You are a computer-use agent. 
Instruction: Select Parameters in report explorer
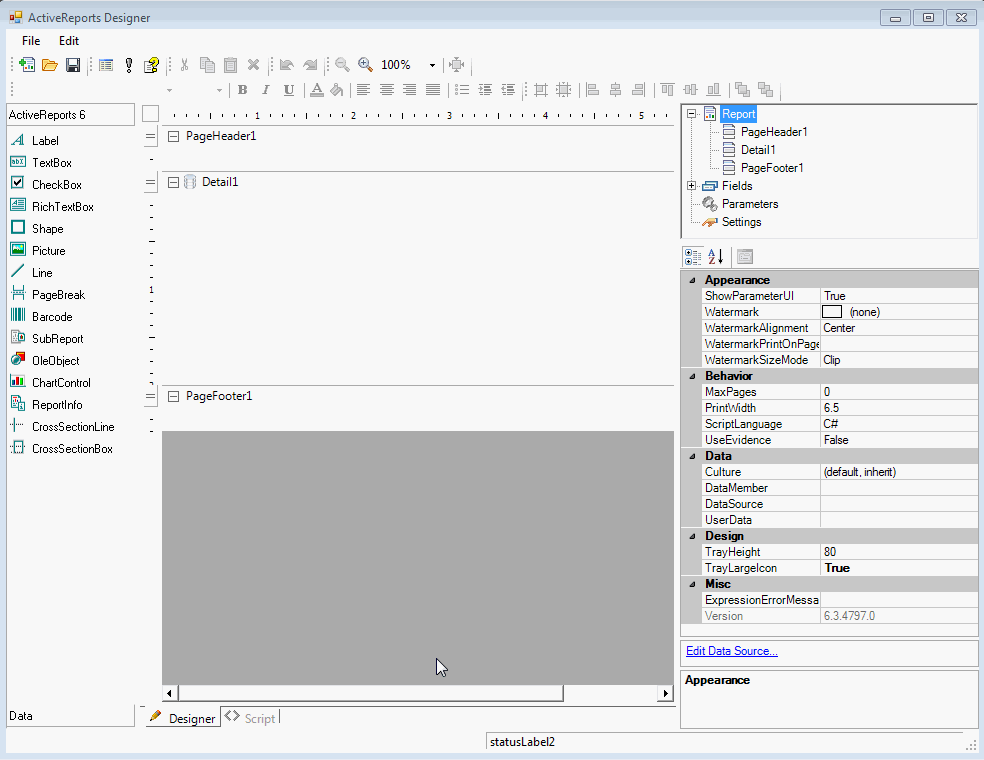coord(750,204)
